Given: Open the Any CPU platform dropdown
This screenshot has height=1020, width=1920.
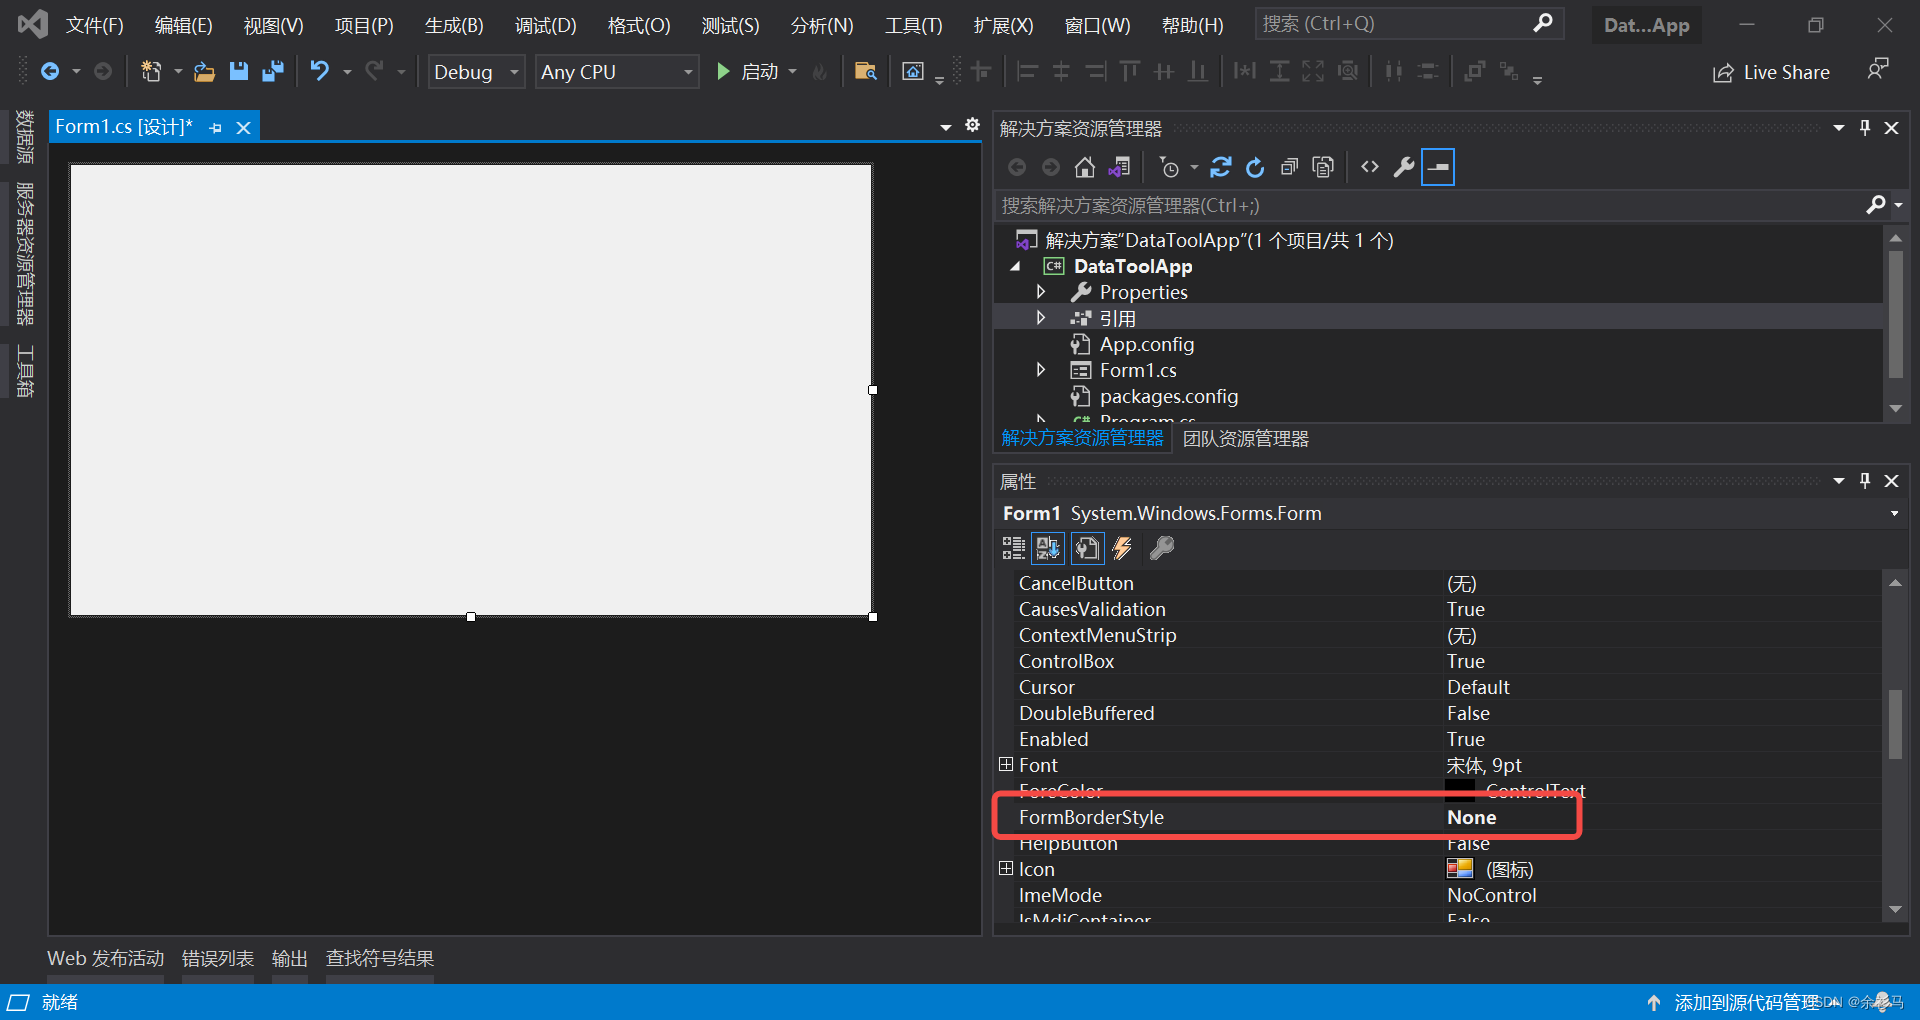Looking at the screenshot, I should (686, 71).
